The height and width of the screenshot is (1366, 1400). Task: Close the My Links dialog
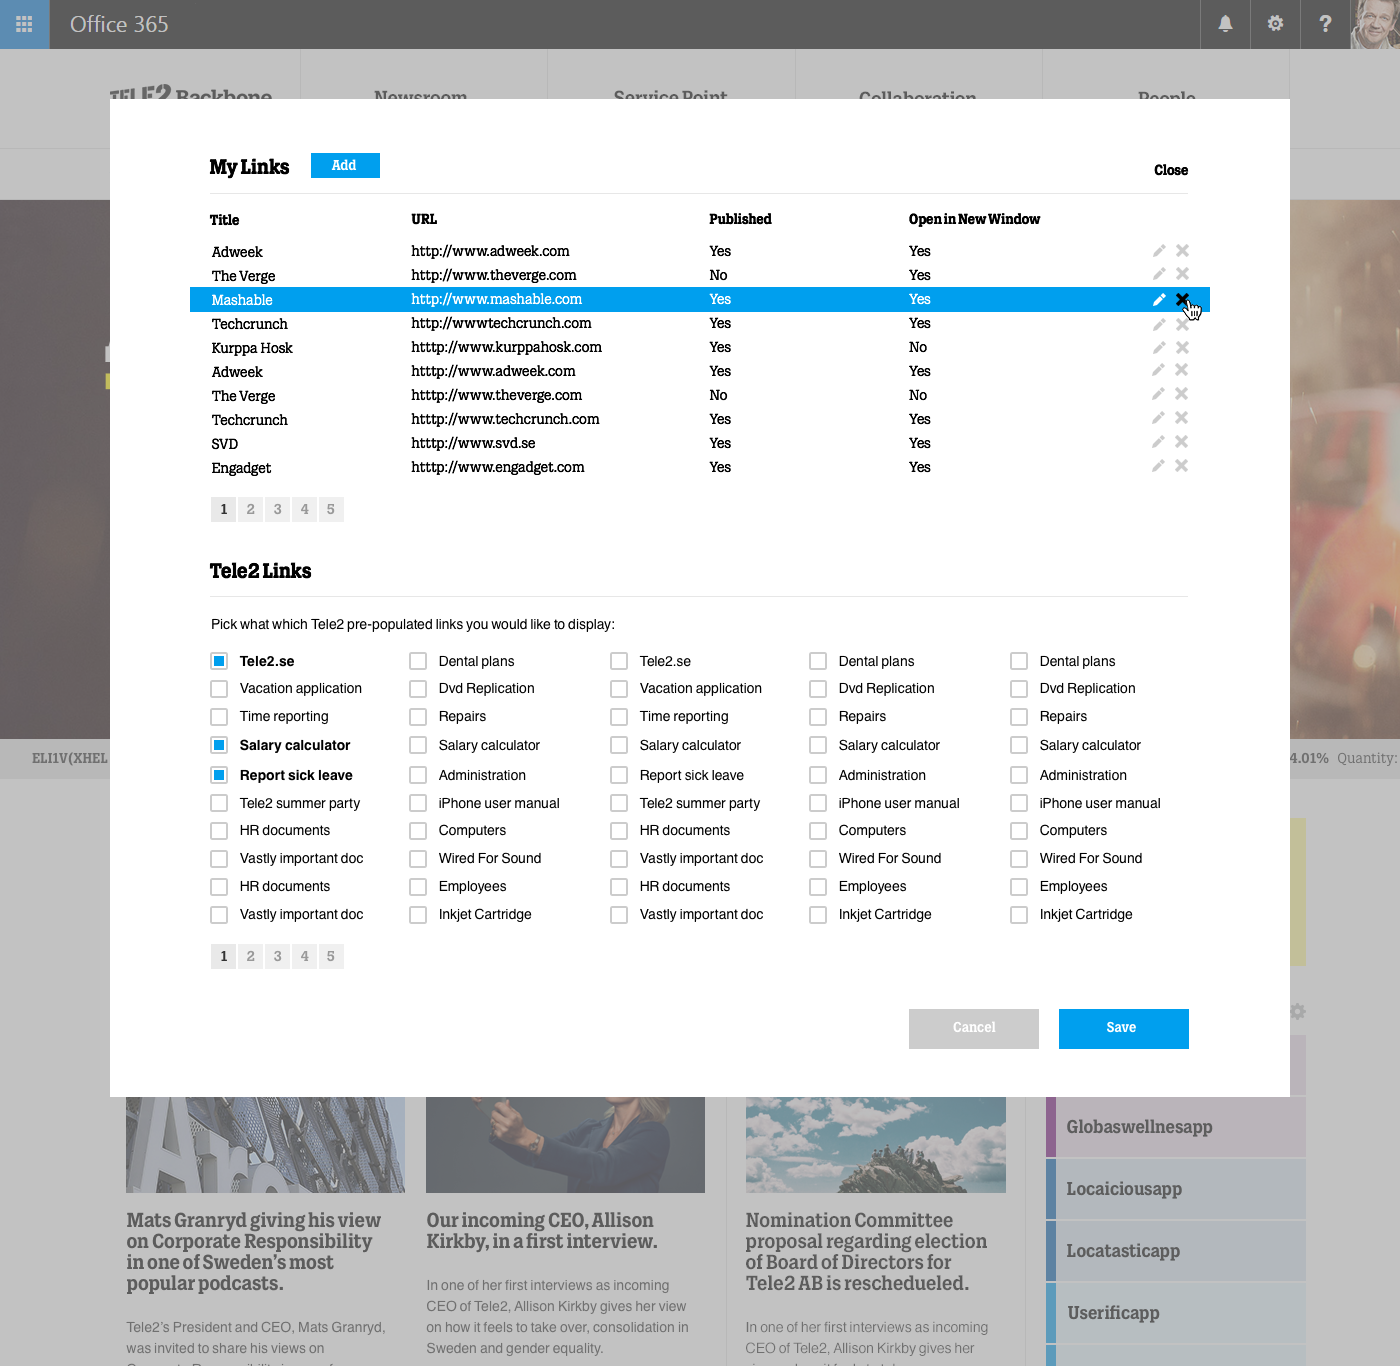1171,170
